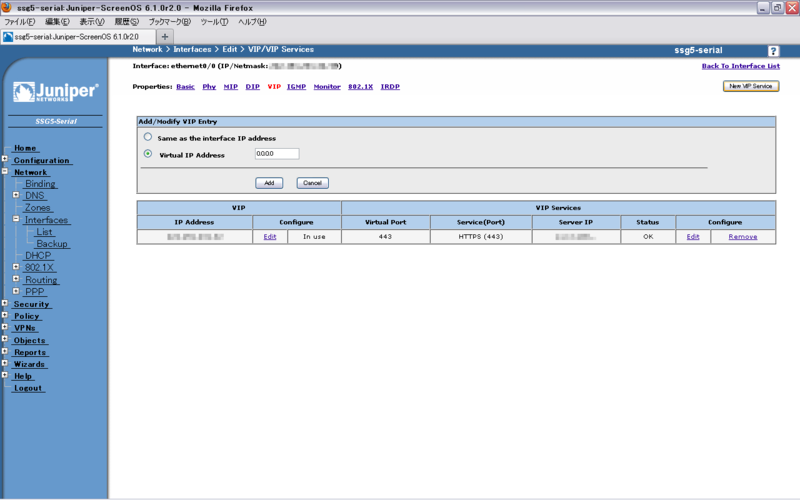Expand the Help tree node
The width and height of the screenshot is (800, 500).
5,375
